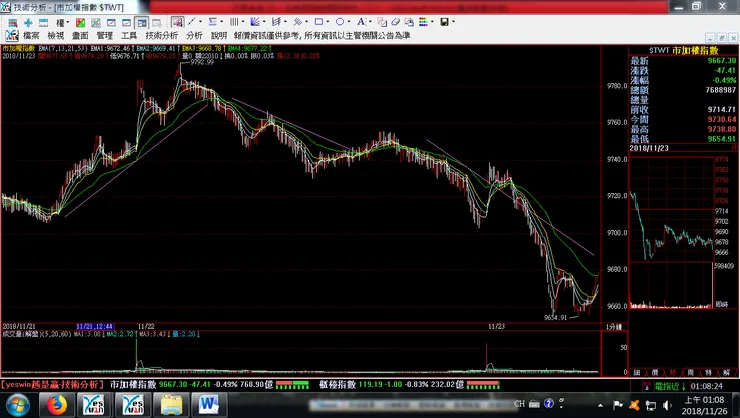
Task: Open the 說明 menu
Action: tap(219, 35)
